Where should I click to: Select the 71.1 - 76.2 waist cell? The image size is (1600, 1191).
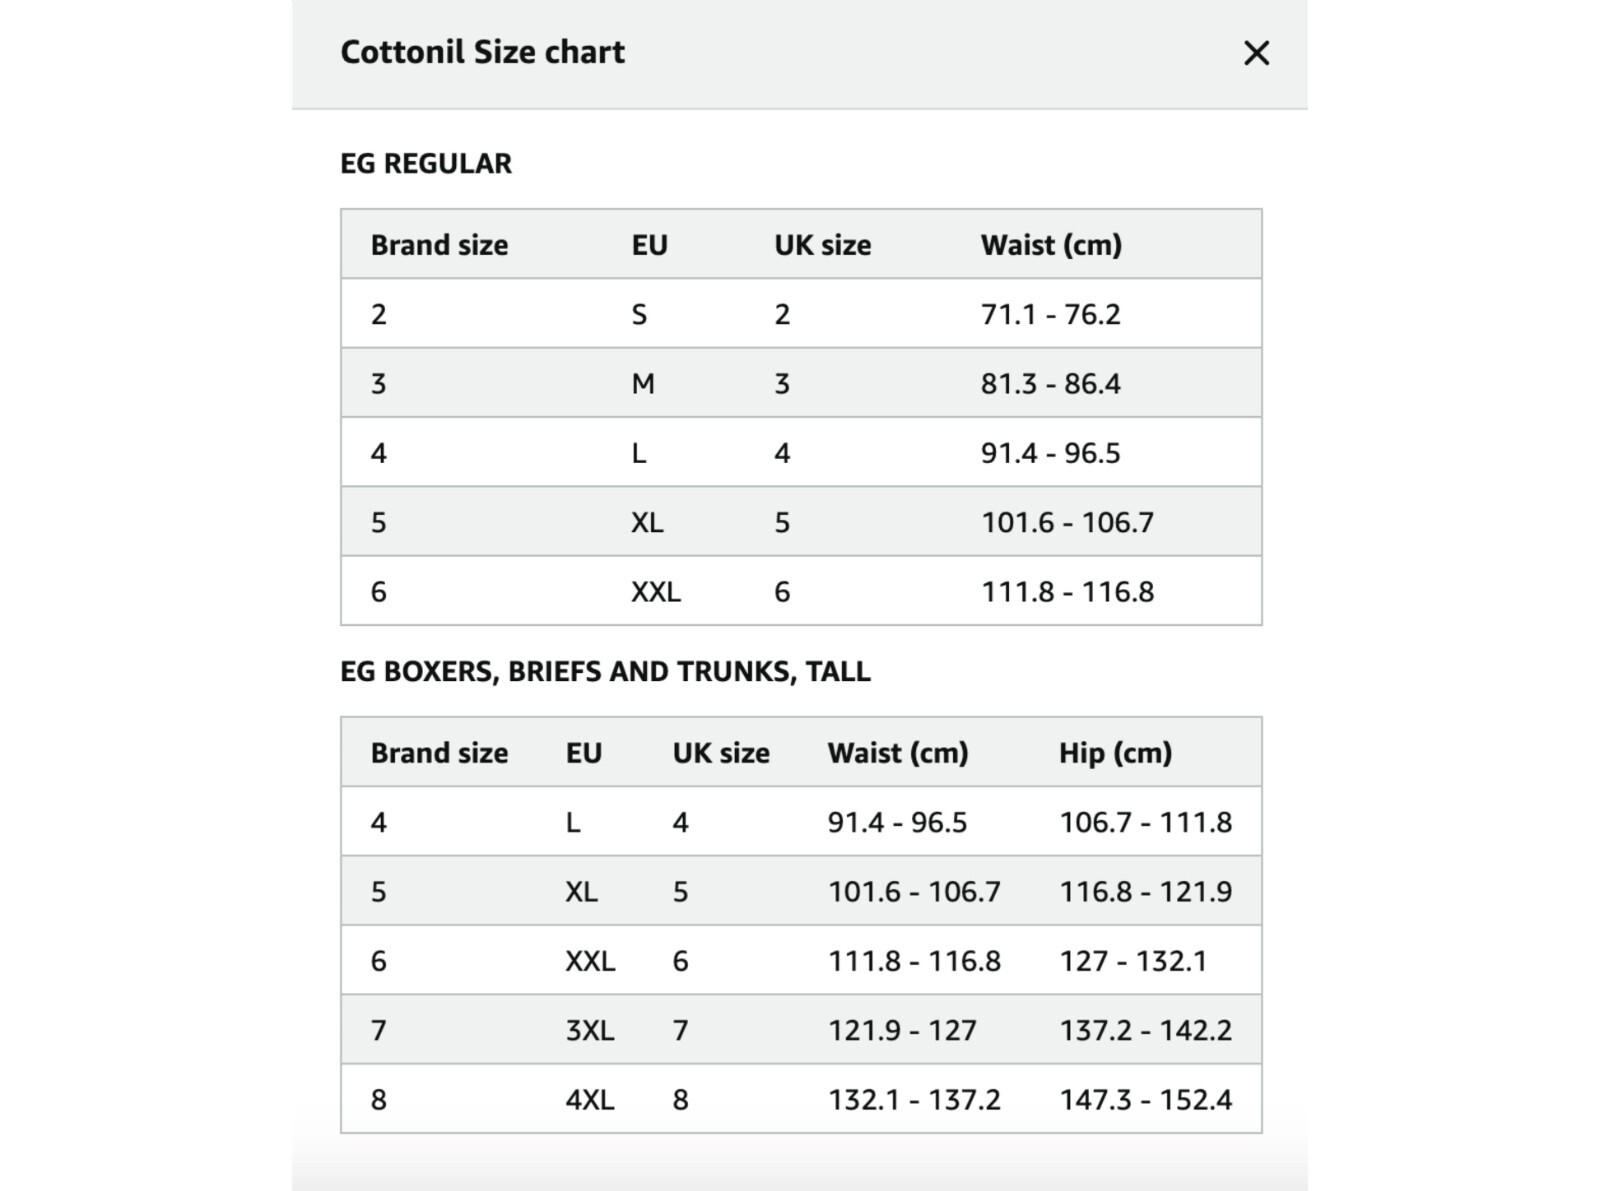1050,314
